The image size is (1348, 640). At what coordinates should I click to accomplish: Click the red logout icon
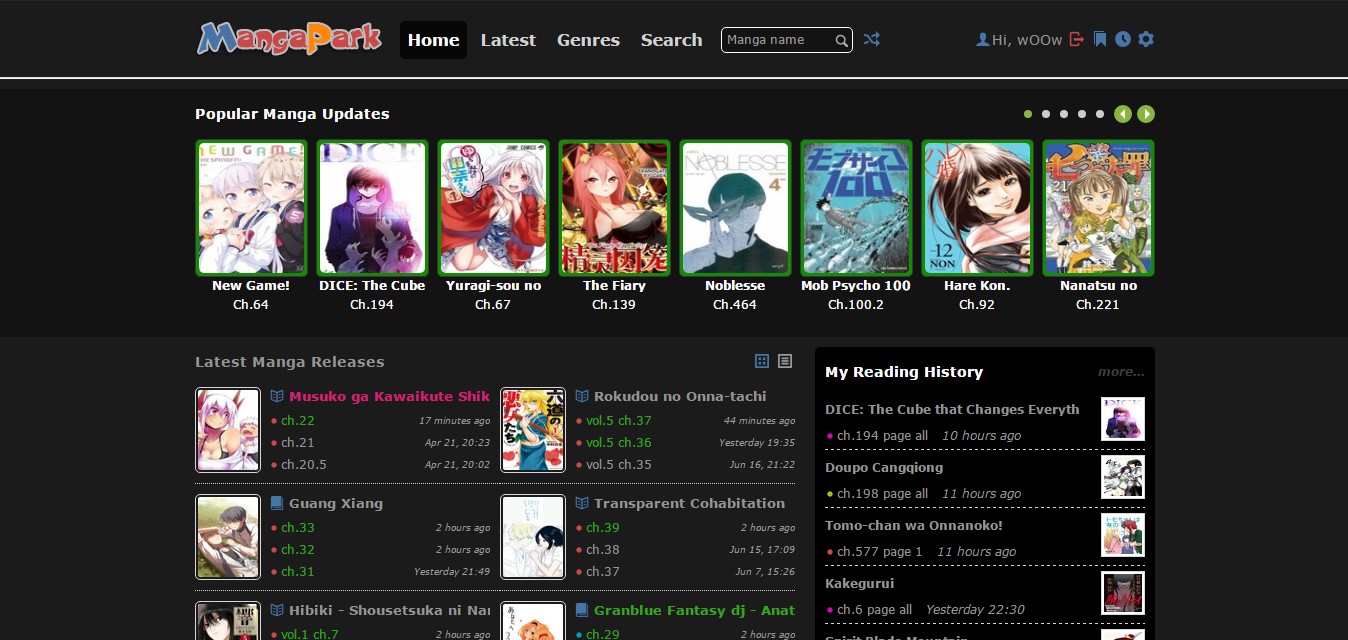click(1077, 39)
